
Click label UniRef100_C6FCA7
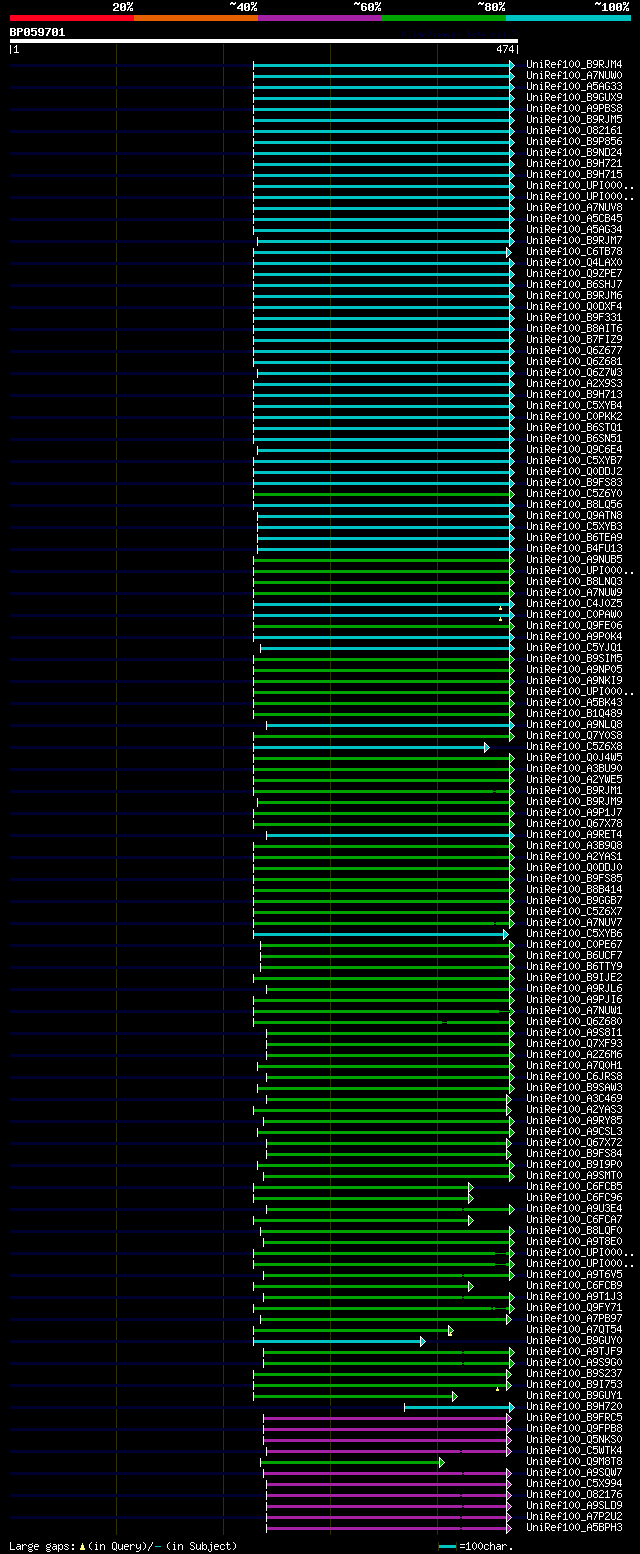574,1220
